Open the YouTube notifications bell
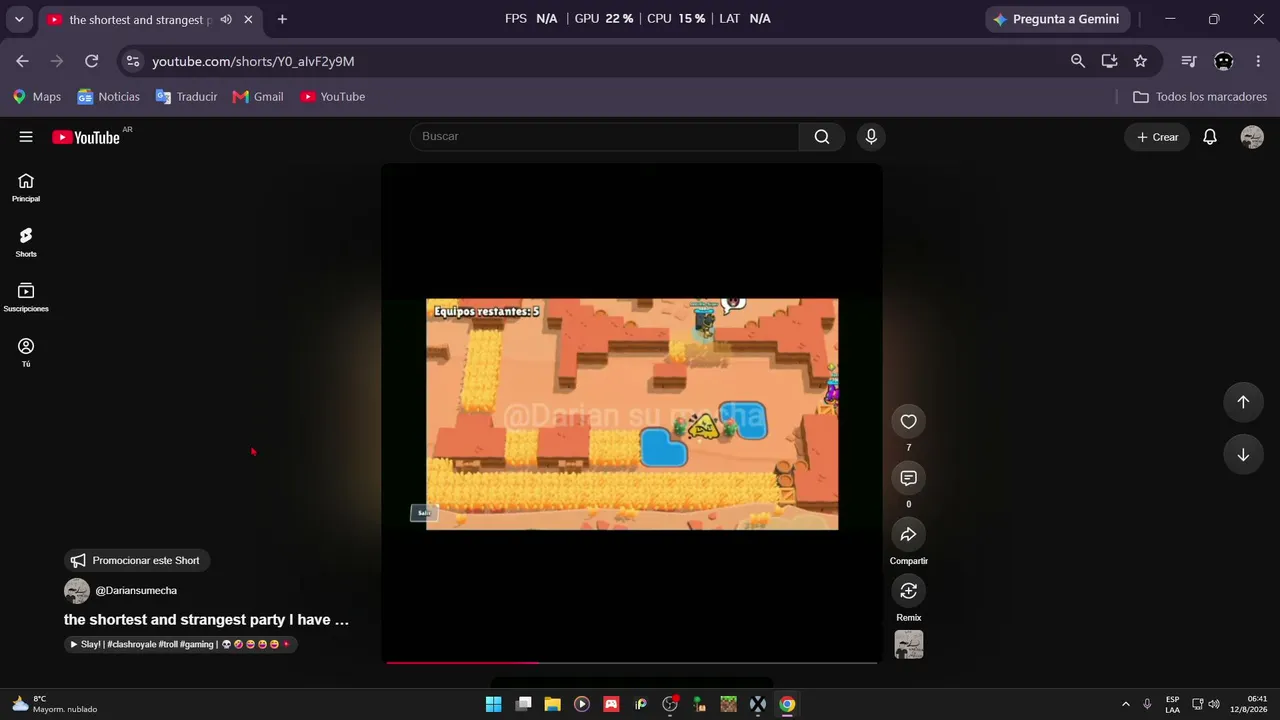The image size is (1280, 720). [x=1210, y=137]
